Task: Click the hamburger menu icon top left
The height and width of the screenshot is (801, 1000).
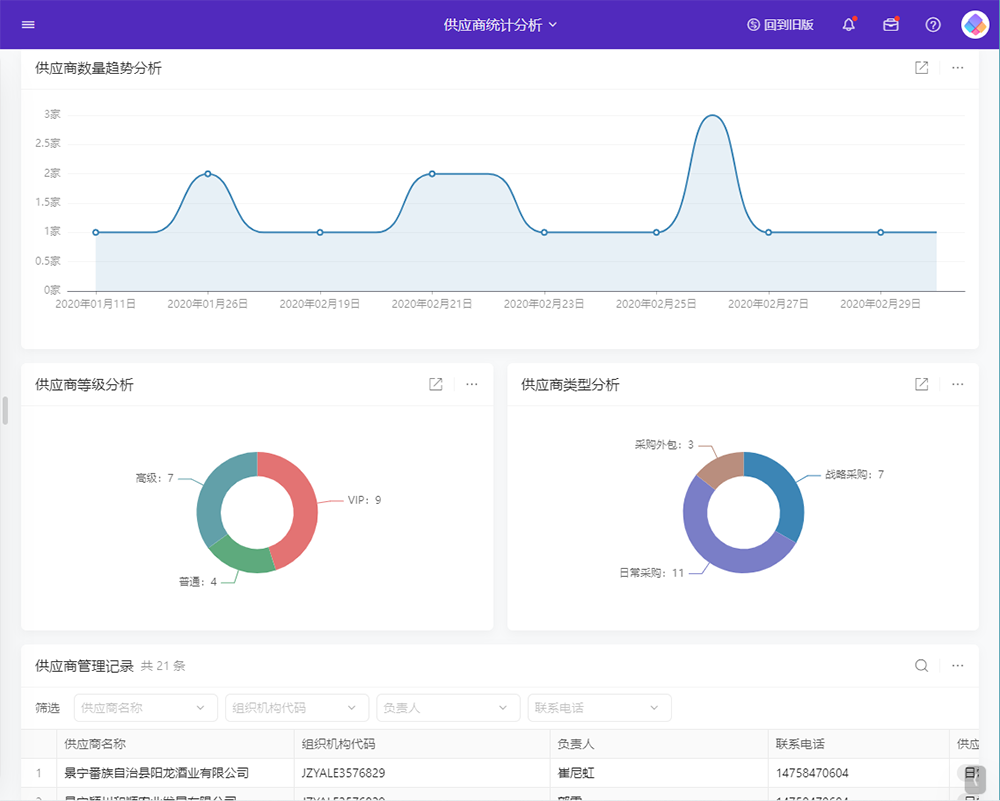Action: pyautogui.click(x=28, y=24)
